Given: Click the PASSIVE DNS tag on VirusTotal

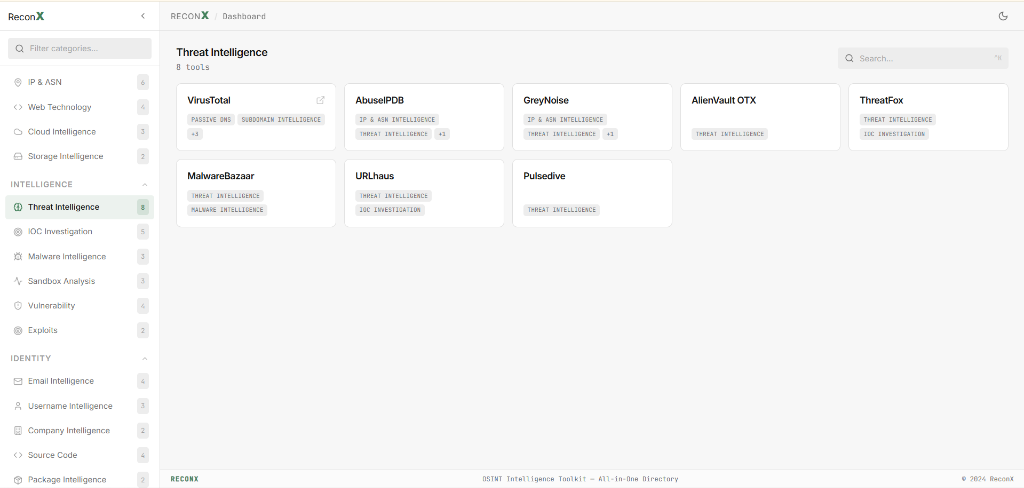Looking at the screenshot, I should point(212,120).
